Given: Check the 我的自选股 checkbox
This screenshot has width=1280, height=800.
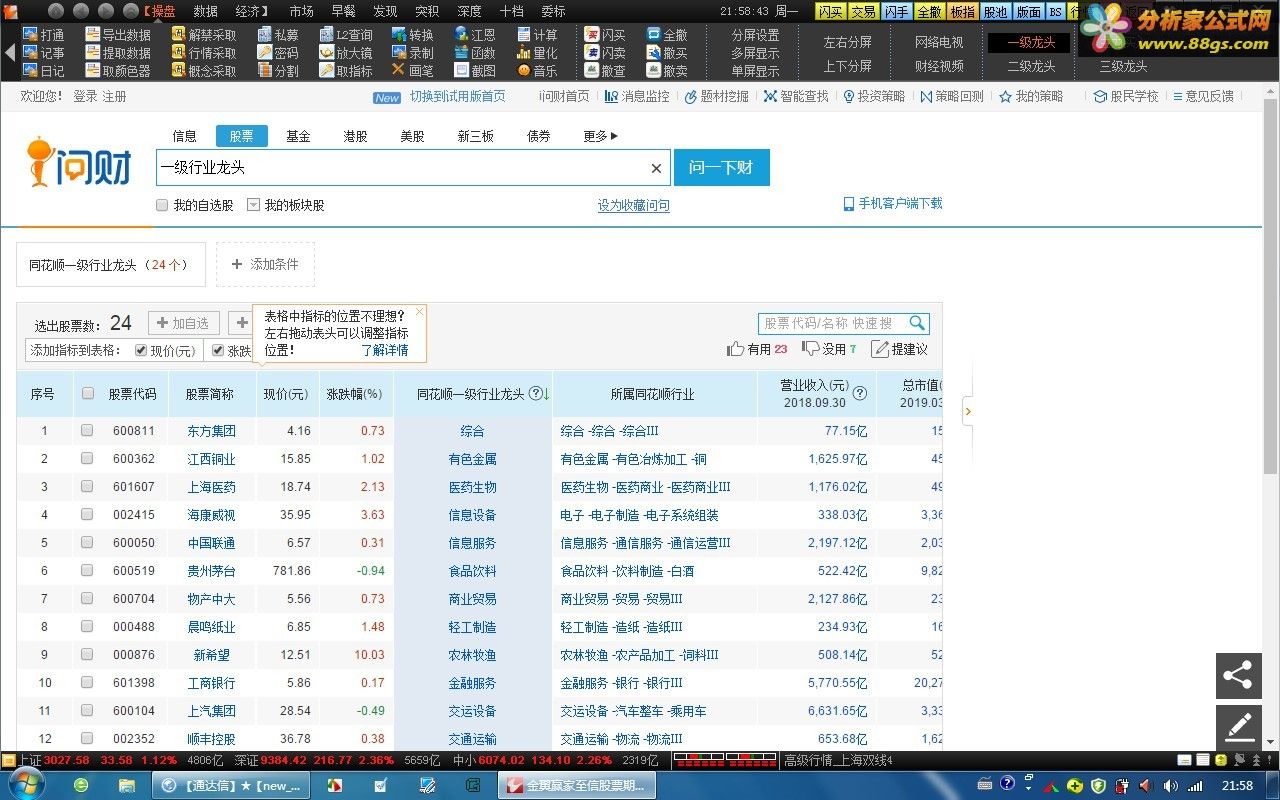Looking at the screenshot, I should pos(162,205).
